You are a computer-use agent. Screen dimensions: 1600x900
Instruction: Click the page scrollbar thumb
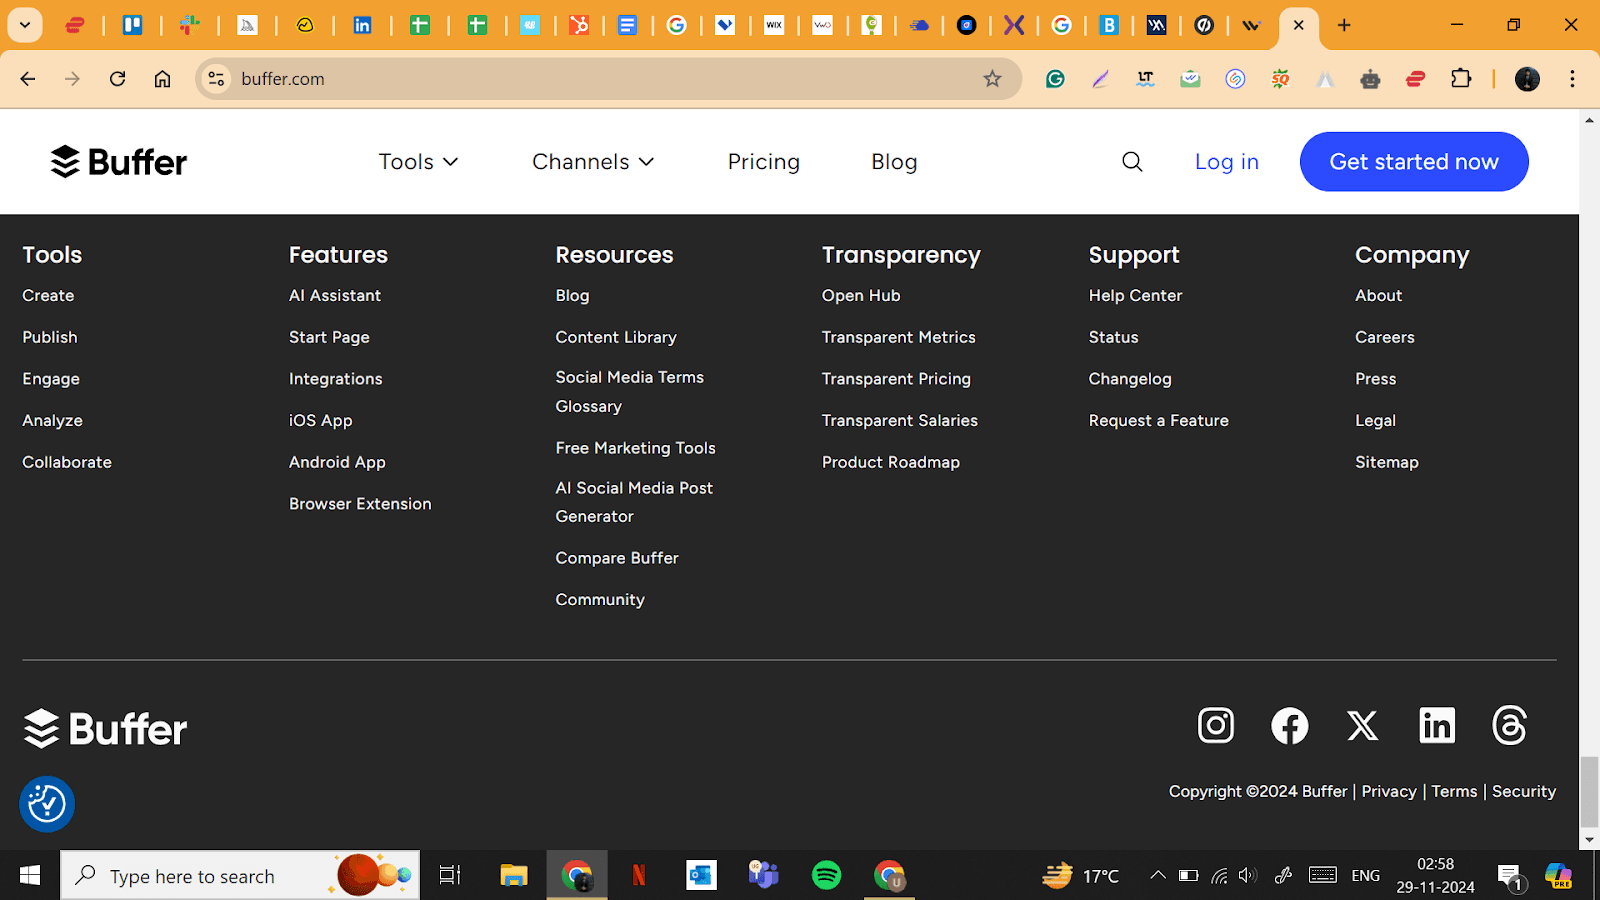pos(1589,790)
